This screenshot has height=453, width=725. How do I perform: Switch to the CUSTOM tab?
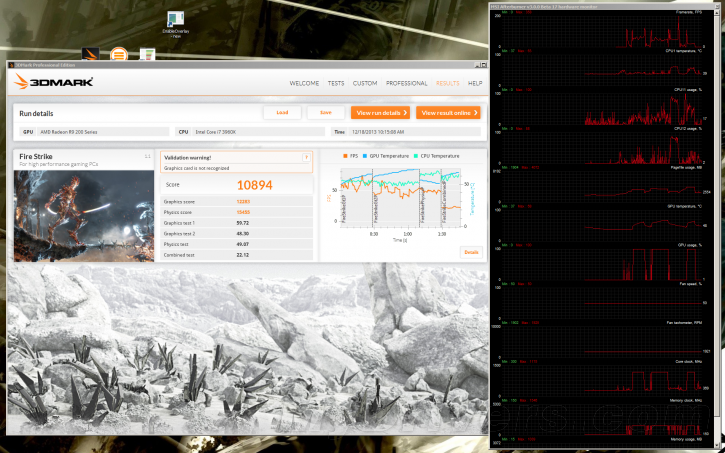pos(365,83)
